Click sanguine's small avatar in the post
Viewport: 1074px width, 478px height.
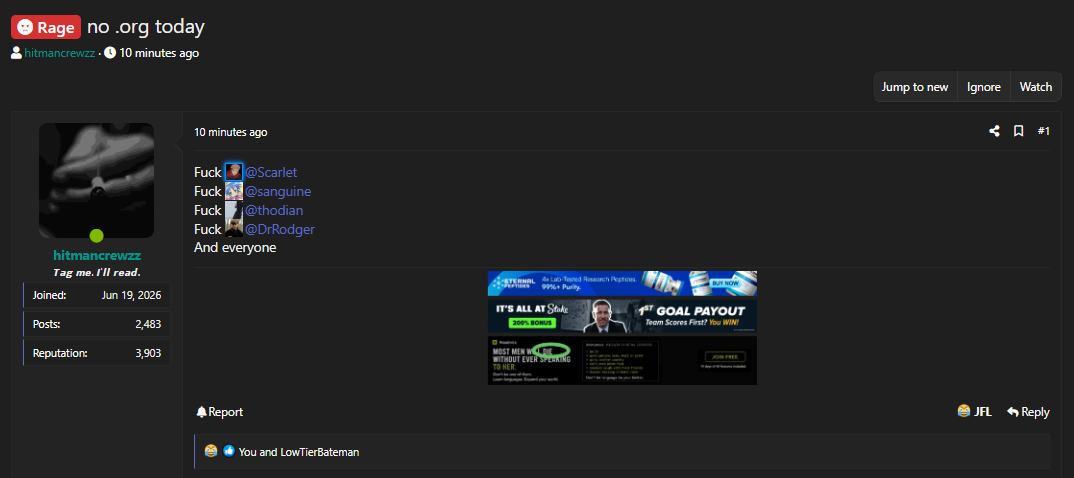(x=234, y=191)
